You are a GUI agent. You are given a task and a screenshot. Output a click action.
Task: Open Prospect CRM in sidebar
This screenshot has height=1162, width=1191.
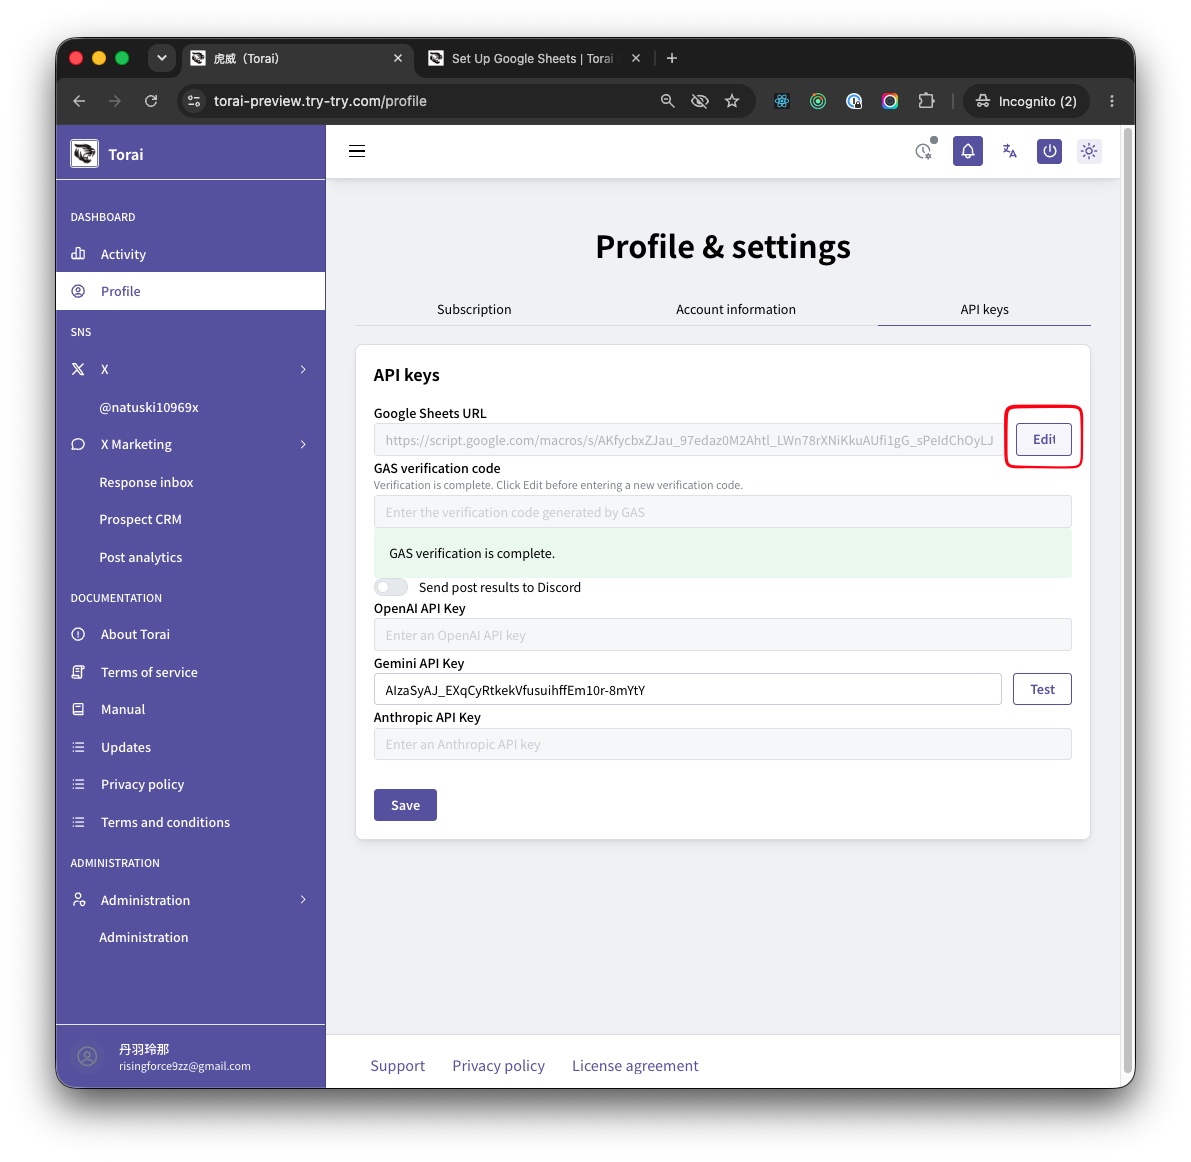141,519
